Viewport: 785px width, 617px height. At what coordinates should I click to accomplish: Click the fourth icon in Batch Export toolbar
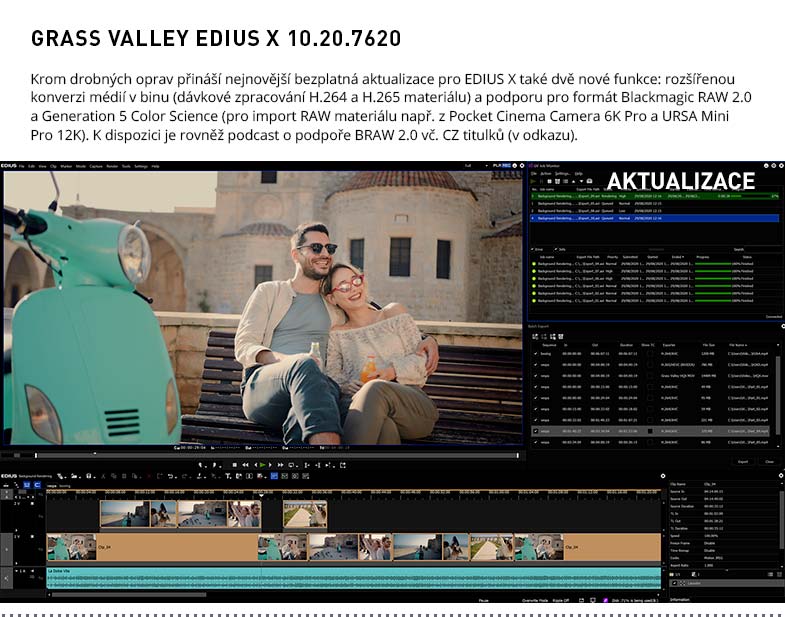[561, 337]
